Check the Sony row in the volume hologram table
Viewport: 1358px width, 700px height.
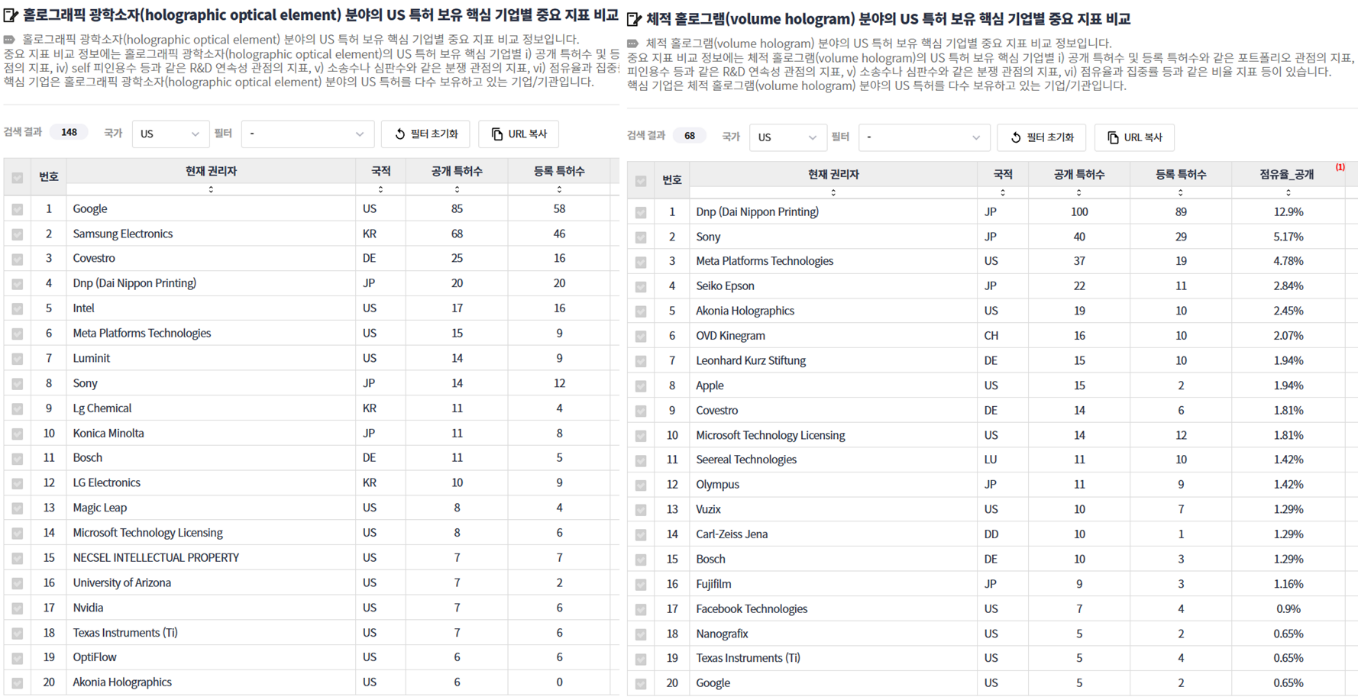point(640,237)
